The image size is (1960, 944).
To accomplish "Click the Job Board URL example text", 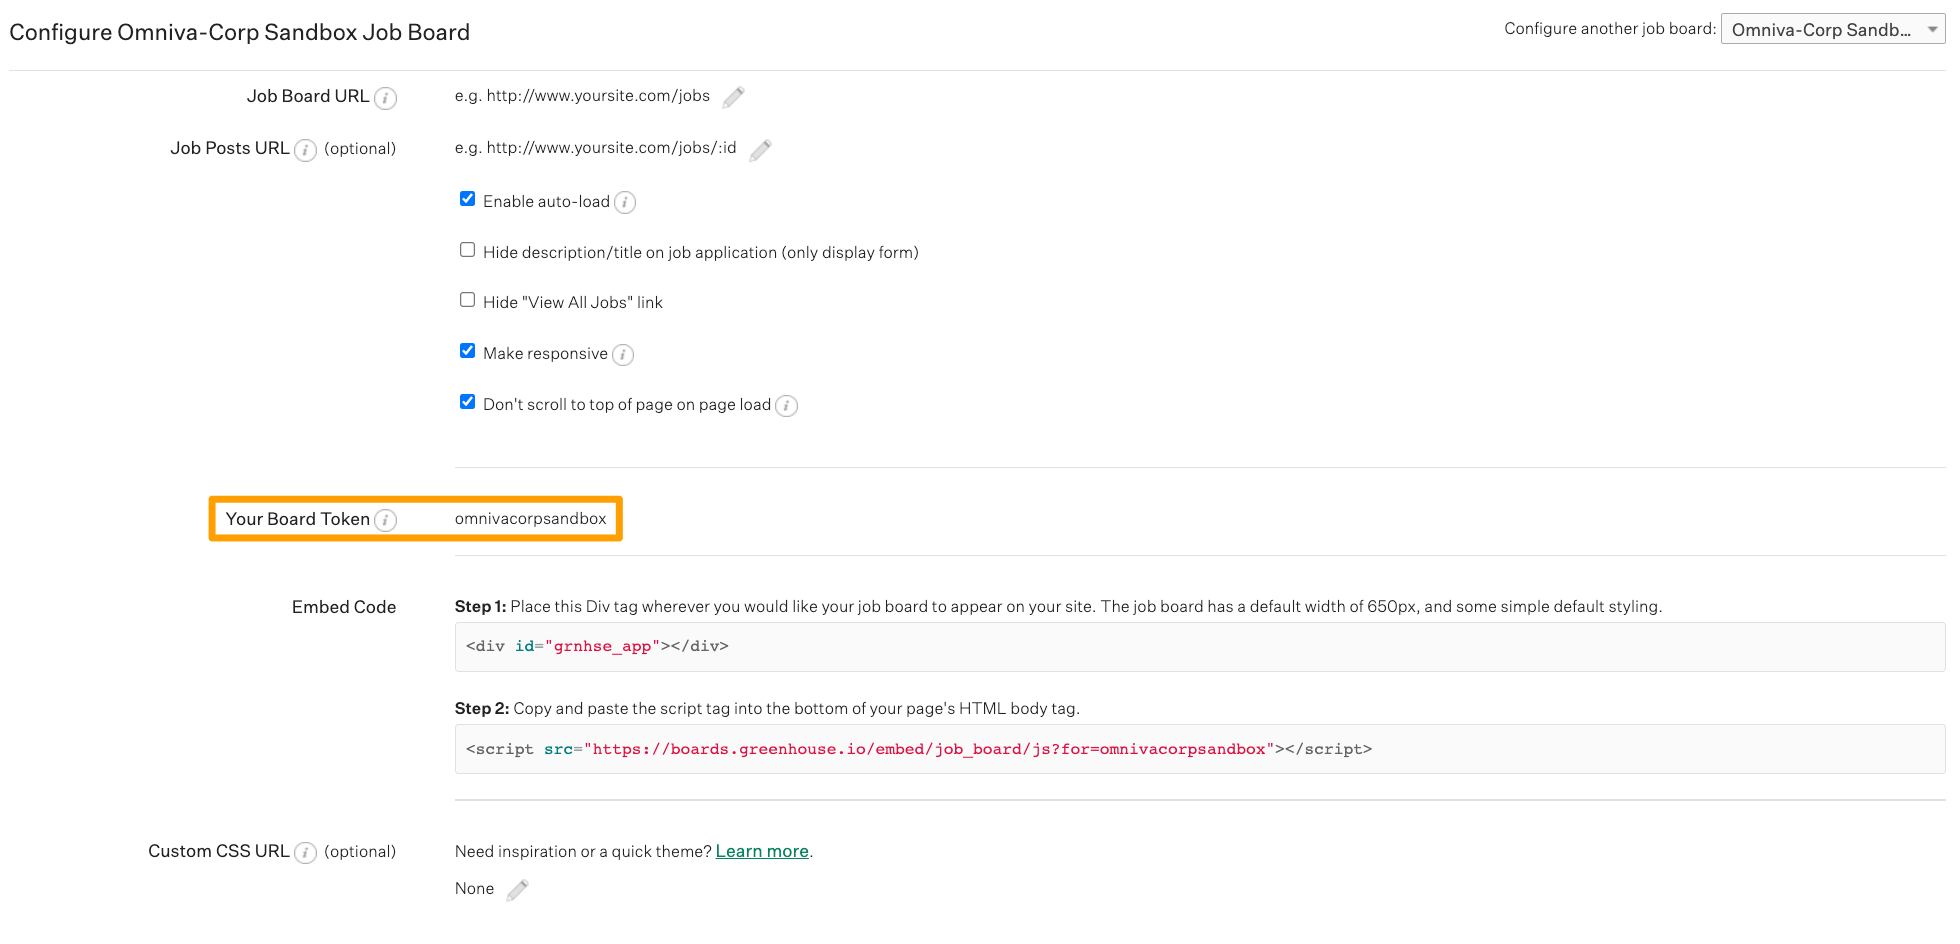I will pos(582,96).
